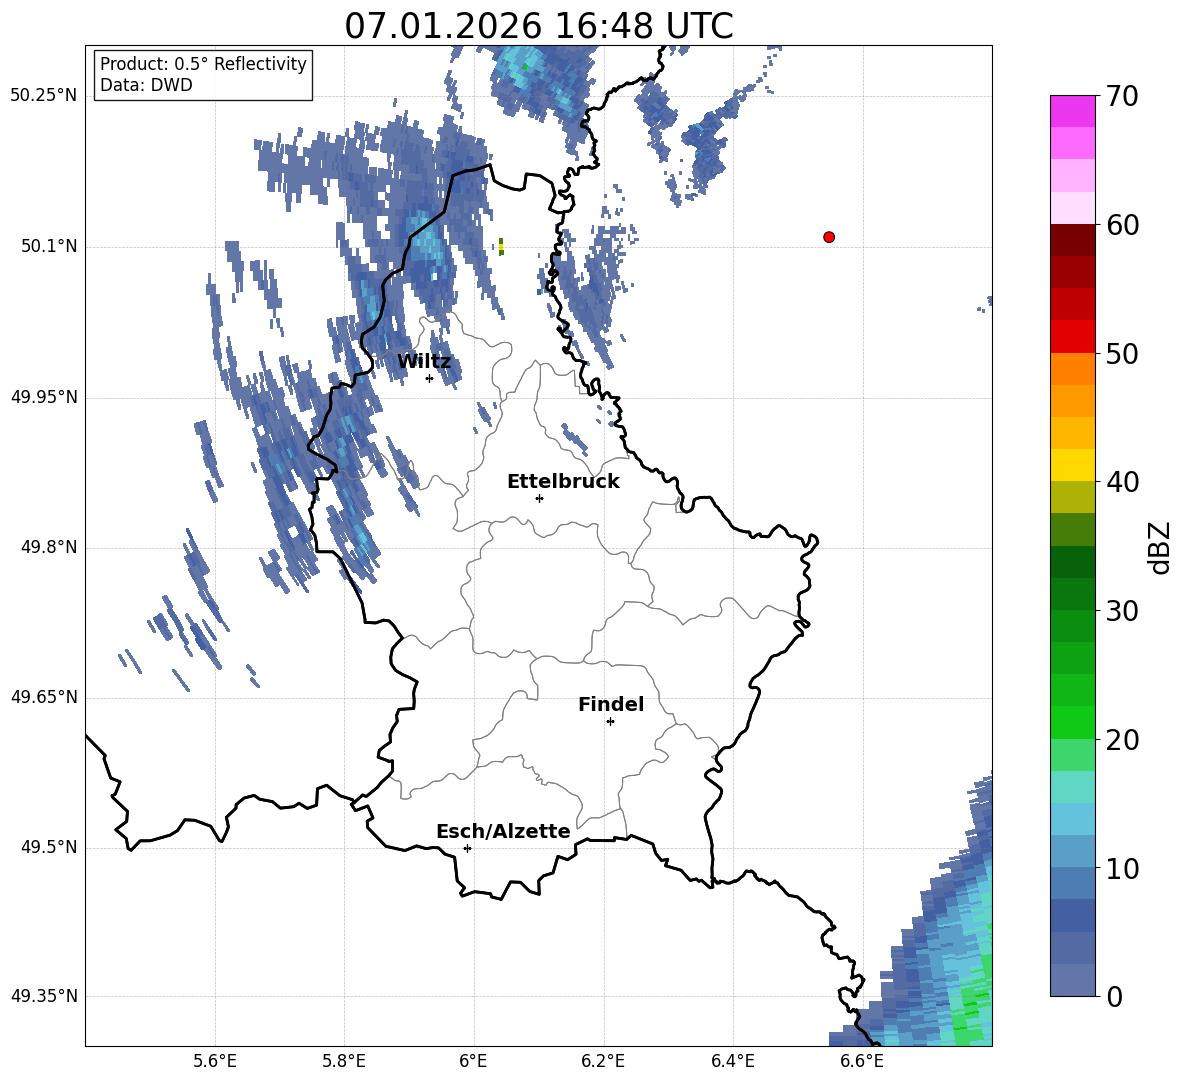The height and width of the screenshot is (1081, 1184).
Task: Click the Wiltz city label
Action: (424, 362)
